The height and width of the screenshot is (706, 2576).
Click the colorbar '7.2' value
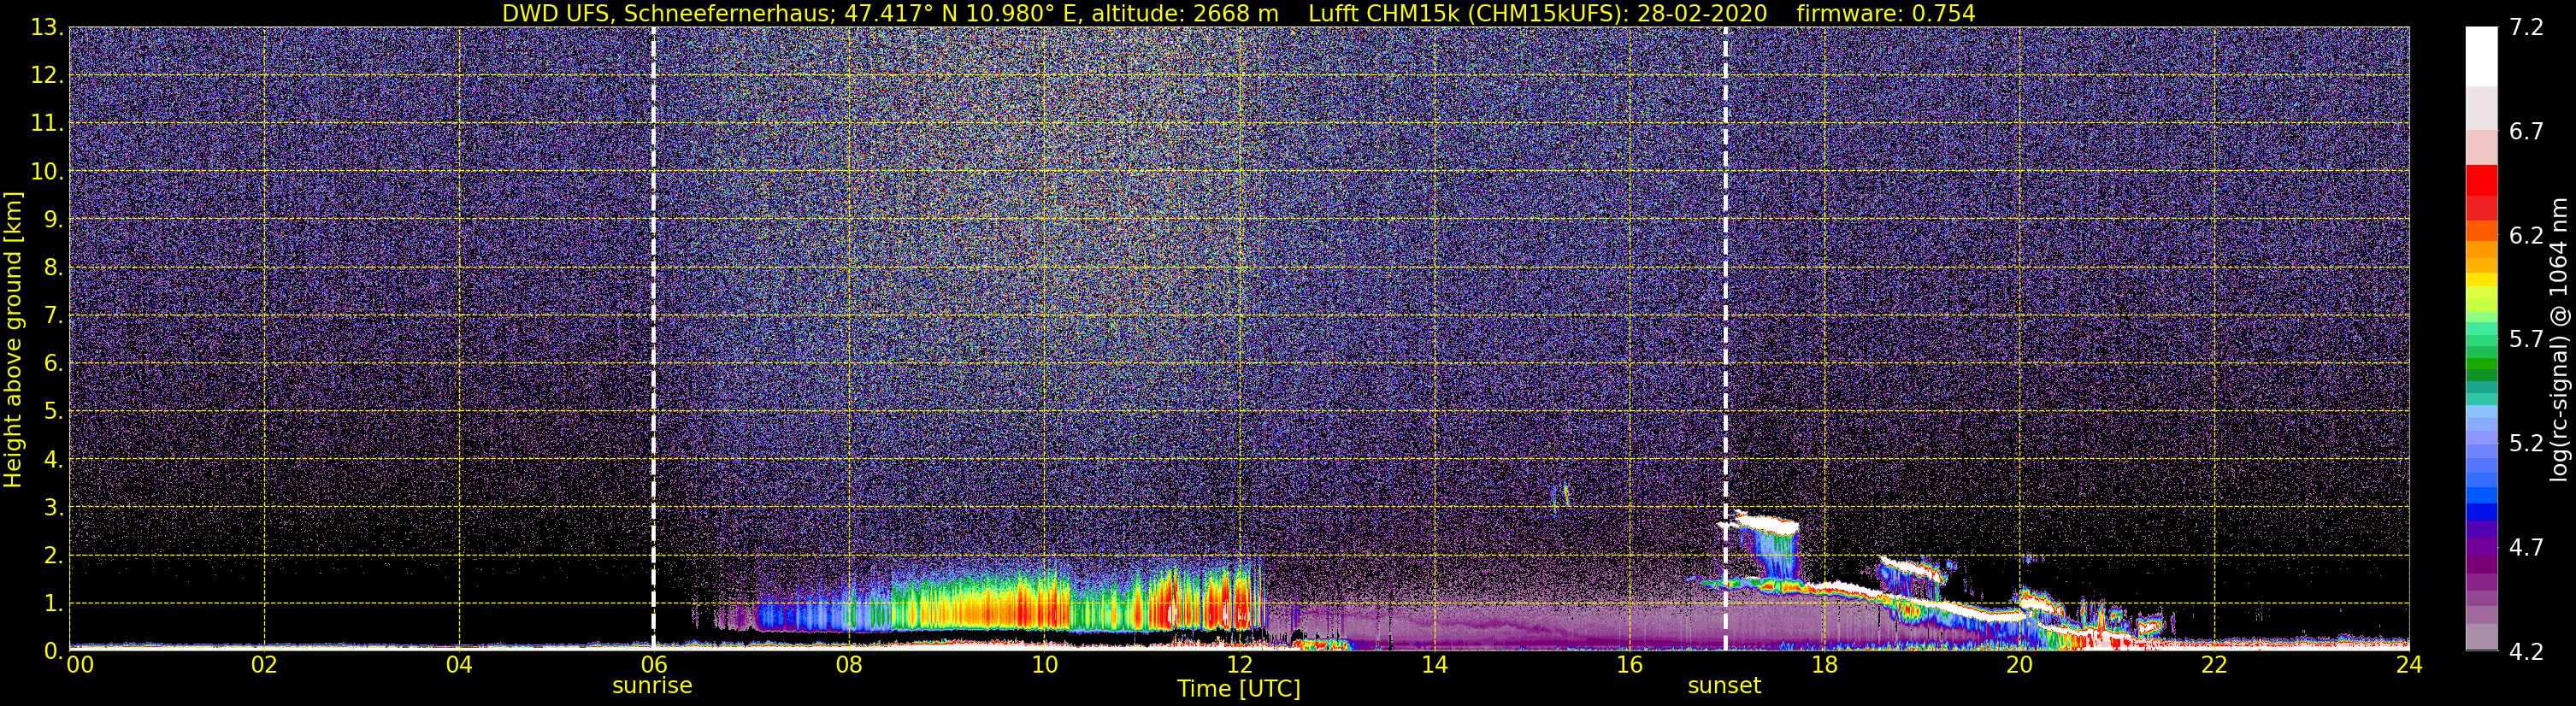click(2526, 27)
